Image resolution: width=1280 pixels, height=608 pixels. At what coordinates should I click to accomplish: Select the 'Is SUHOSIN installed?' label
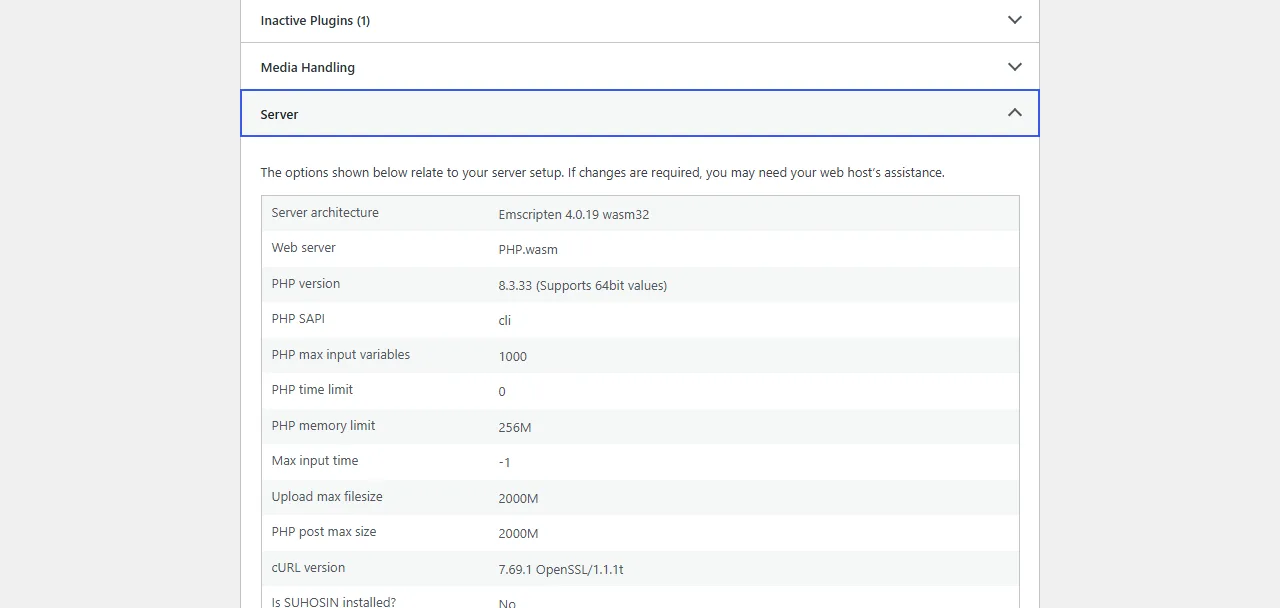pyautogui.click(x=333, y=603)
